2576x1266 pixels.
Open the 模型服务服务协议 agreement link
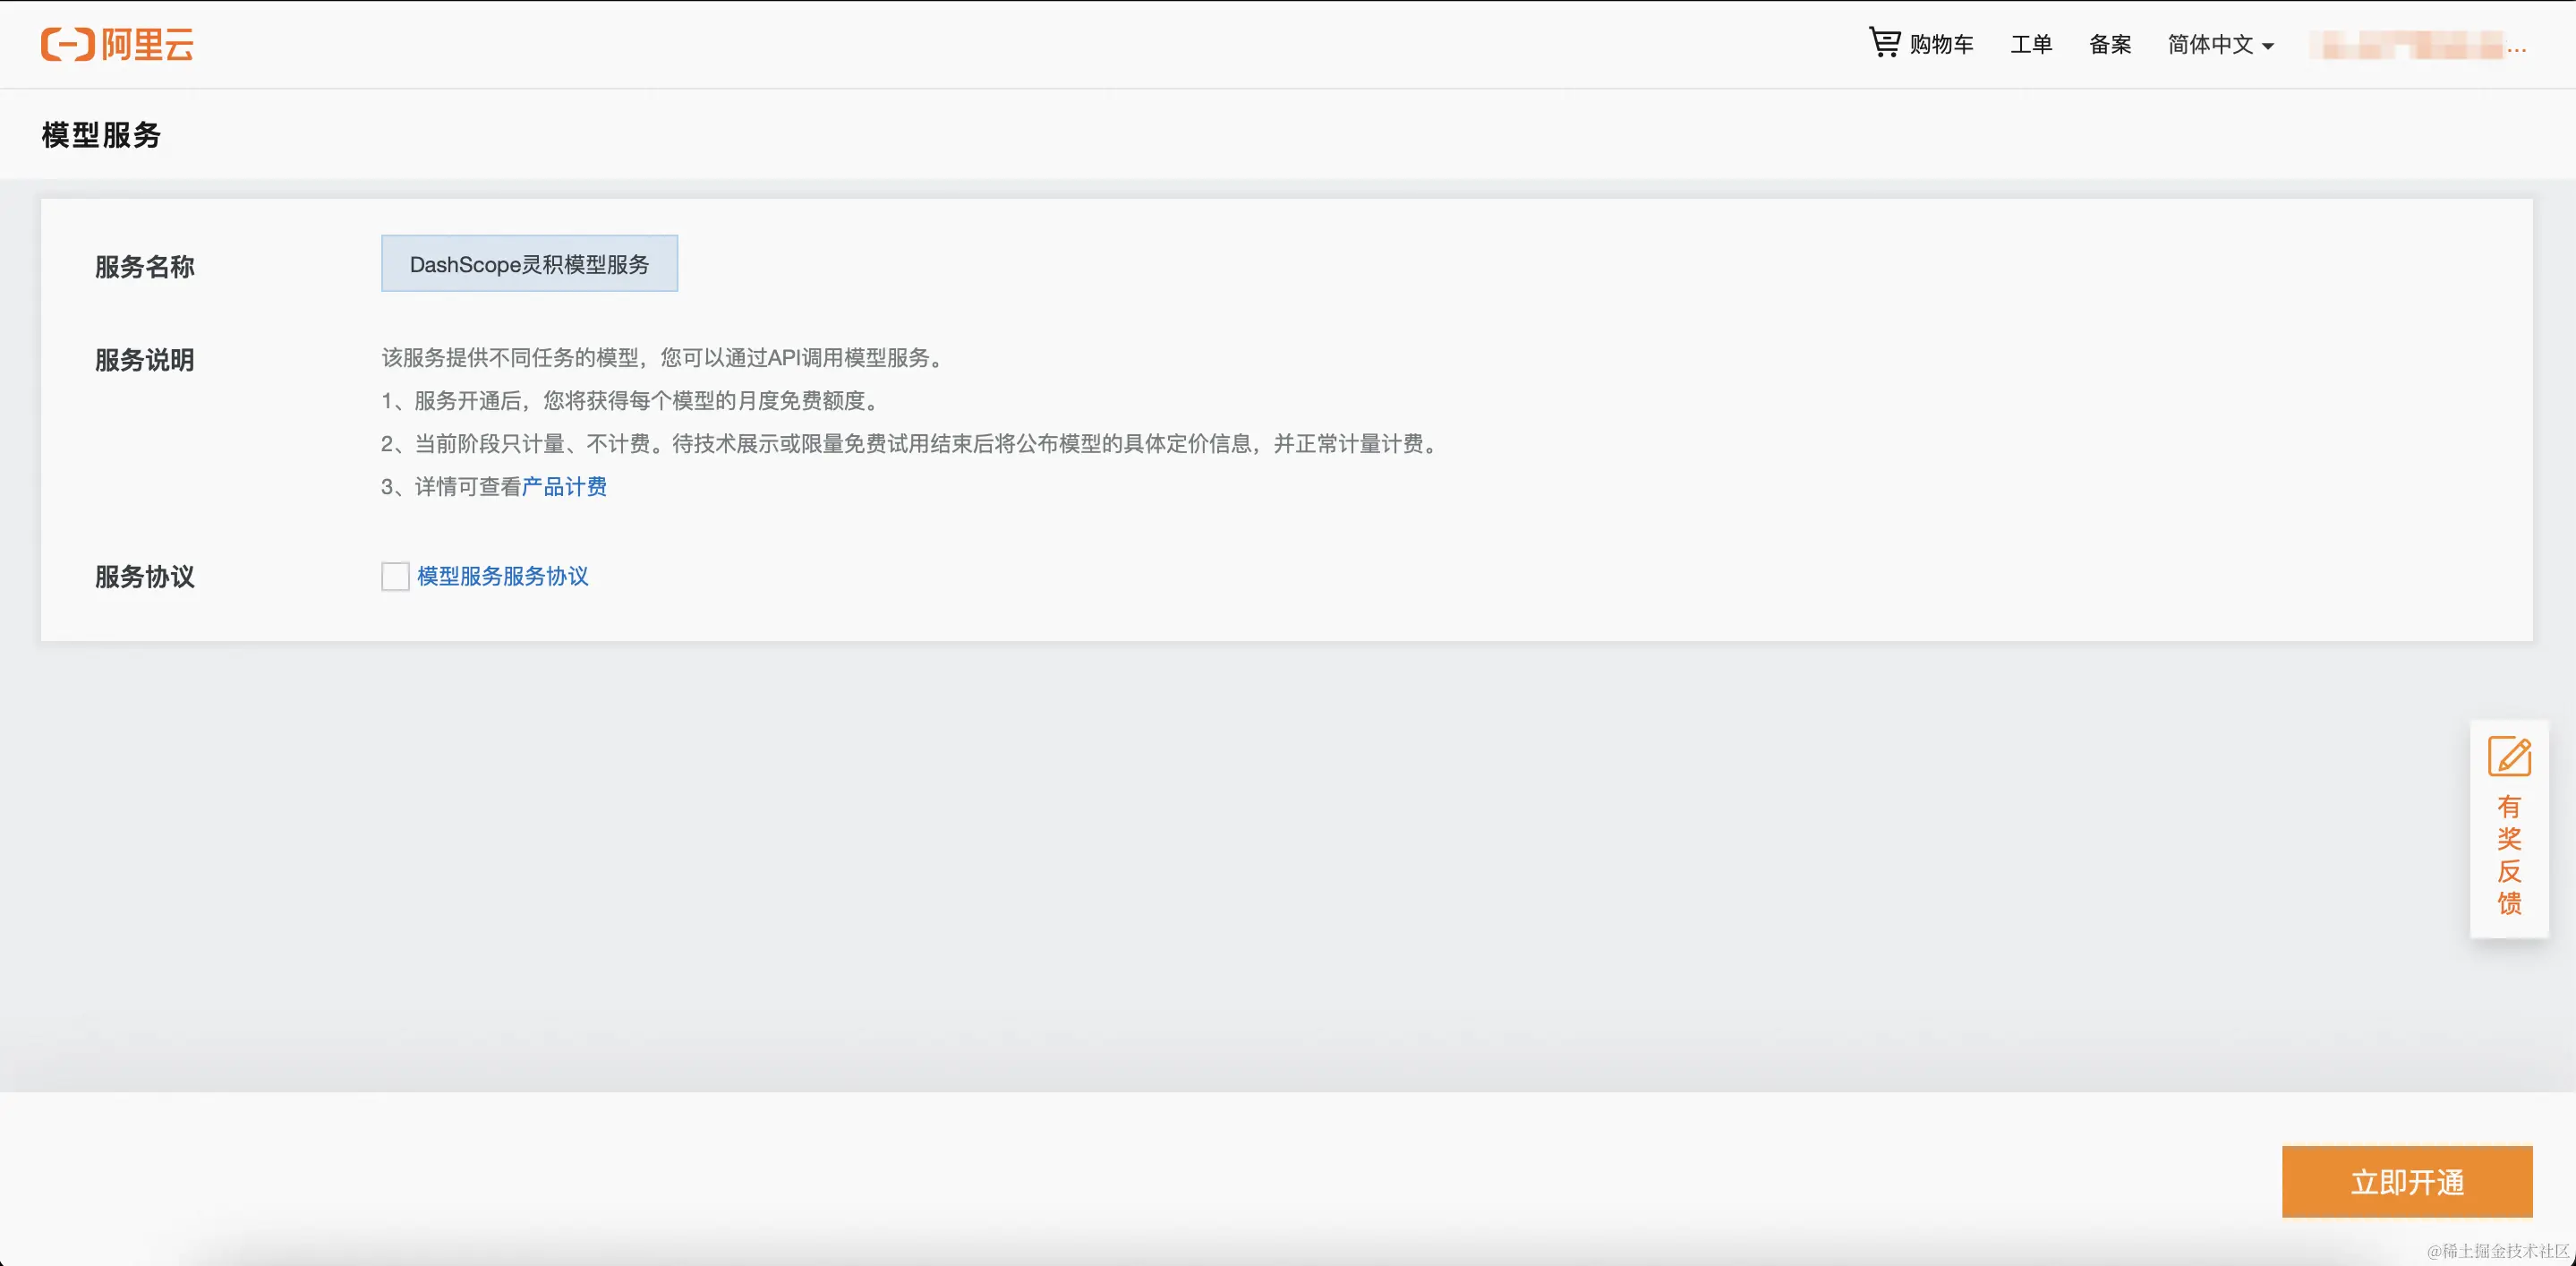[x=502, y=576]
